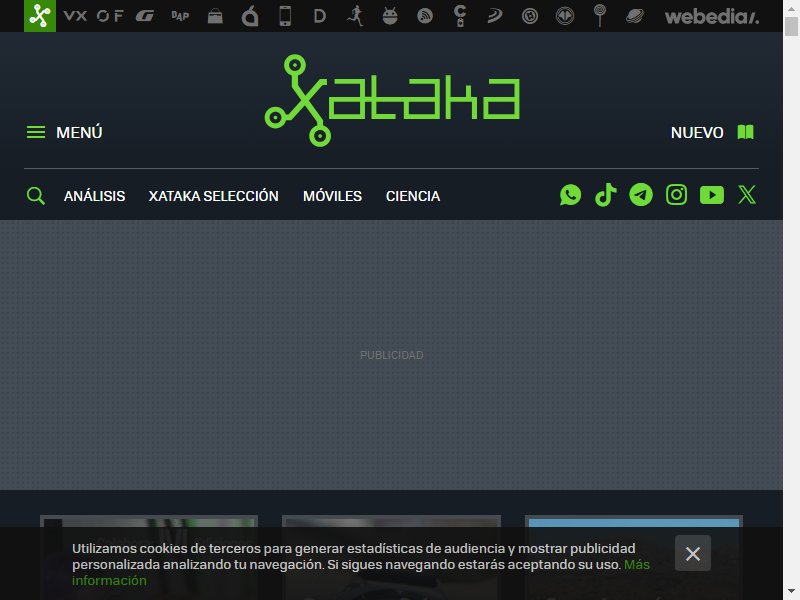Viewport: 800px width, 600px height.
Task: Close the cookie notice banner
Action: coord(693,554)
